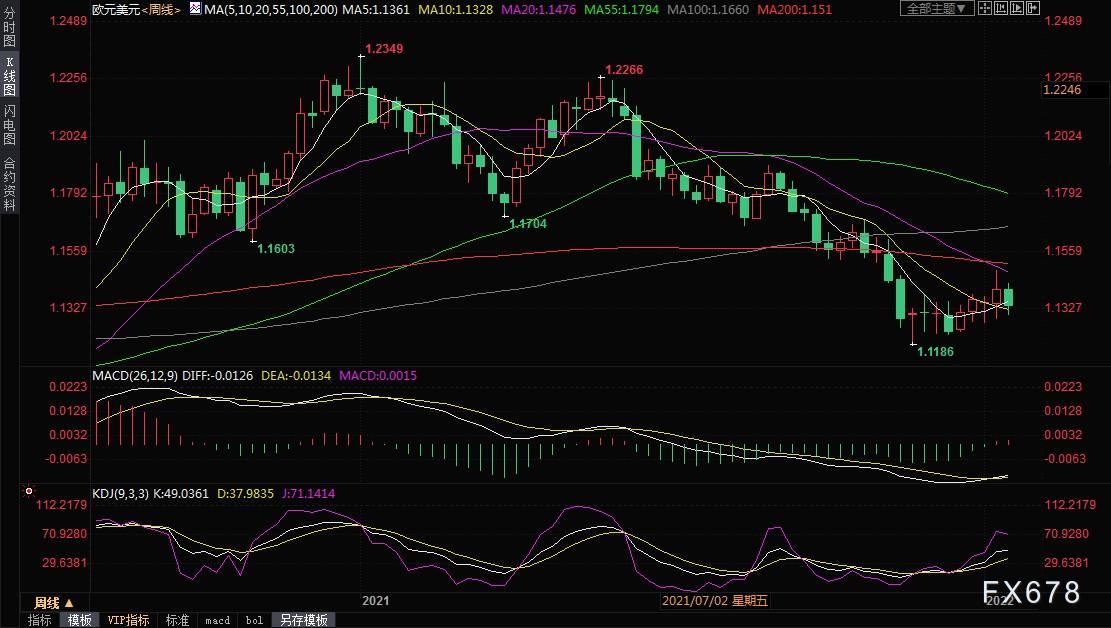Click the expand-panel arrow icon
This screenshot has height=628, width=1111.
click(x=1033, y=9)
